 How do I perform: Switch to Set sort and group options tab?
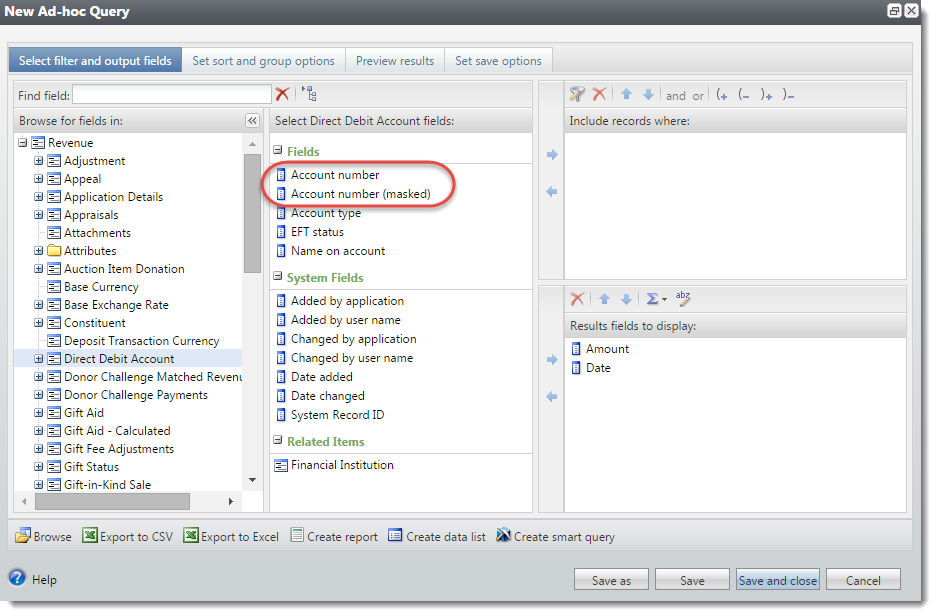pos(263,60)
